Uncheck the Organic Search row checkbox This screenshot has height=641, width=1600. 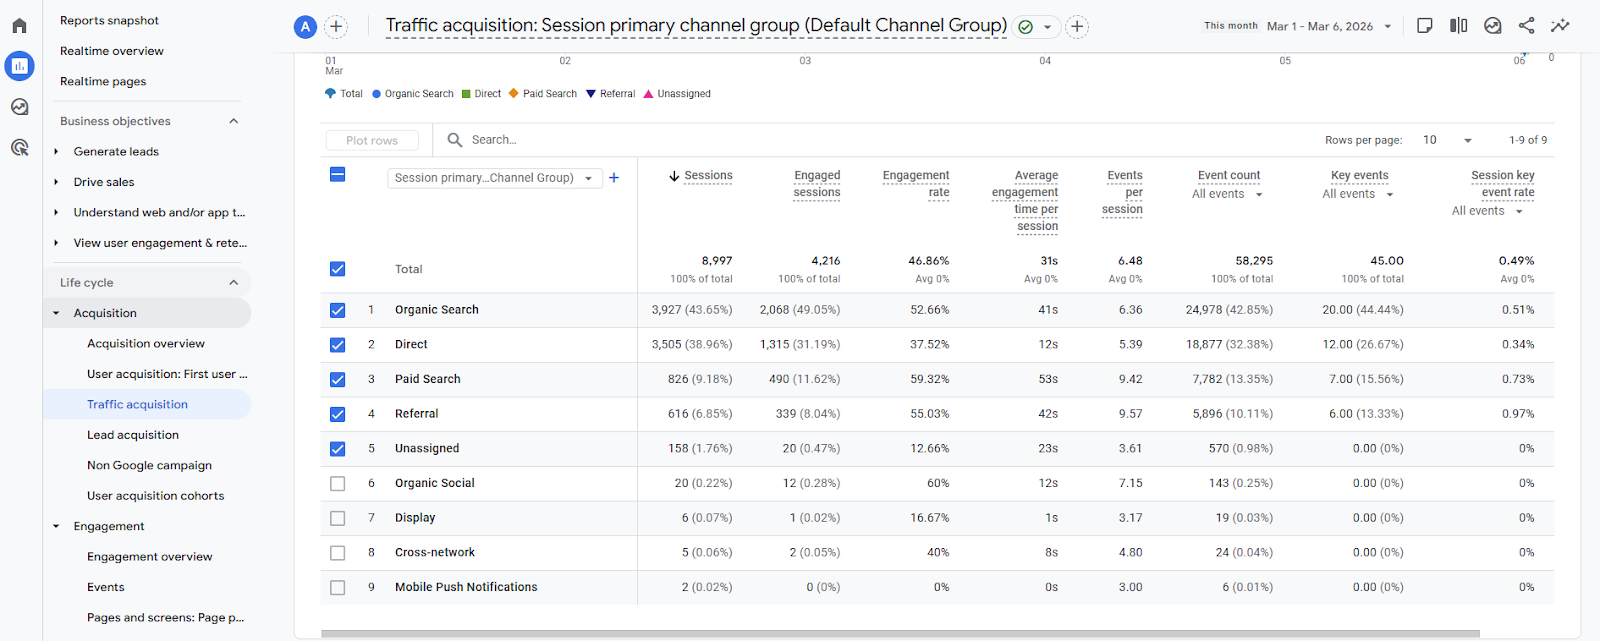pos(338,310)
